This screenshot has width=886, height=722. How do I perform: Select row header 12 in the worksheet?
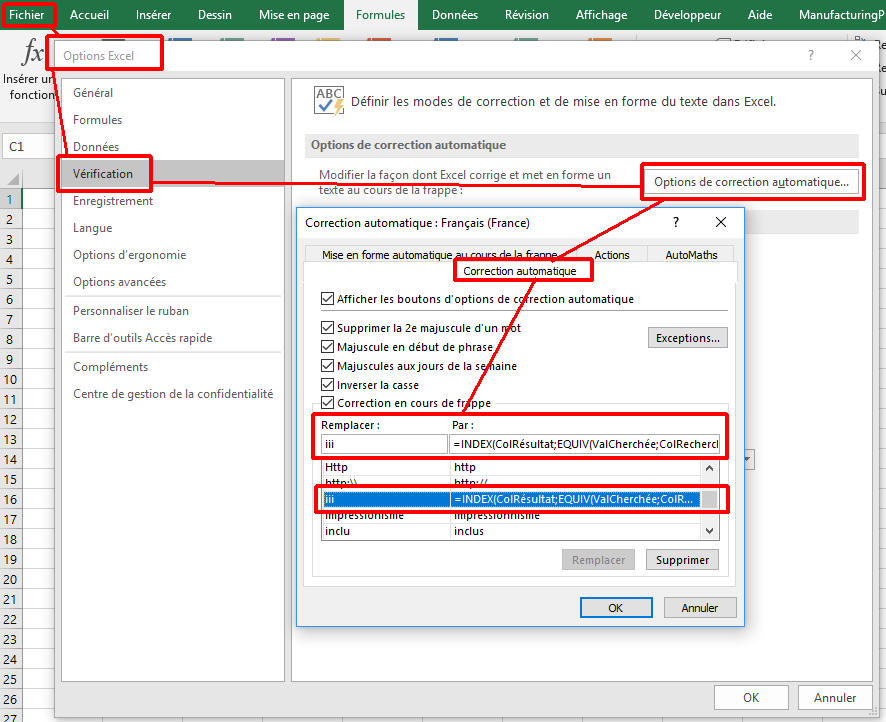(x=10, y=420)
